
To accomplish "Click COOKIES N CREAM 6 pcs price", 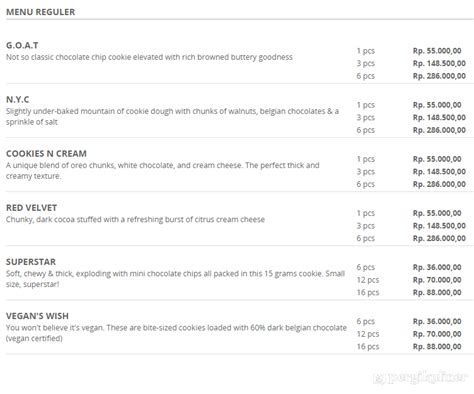I will point(439,184).
